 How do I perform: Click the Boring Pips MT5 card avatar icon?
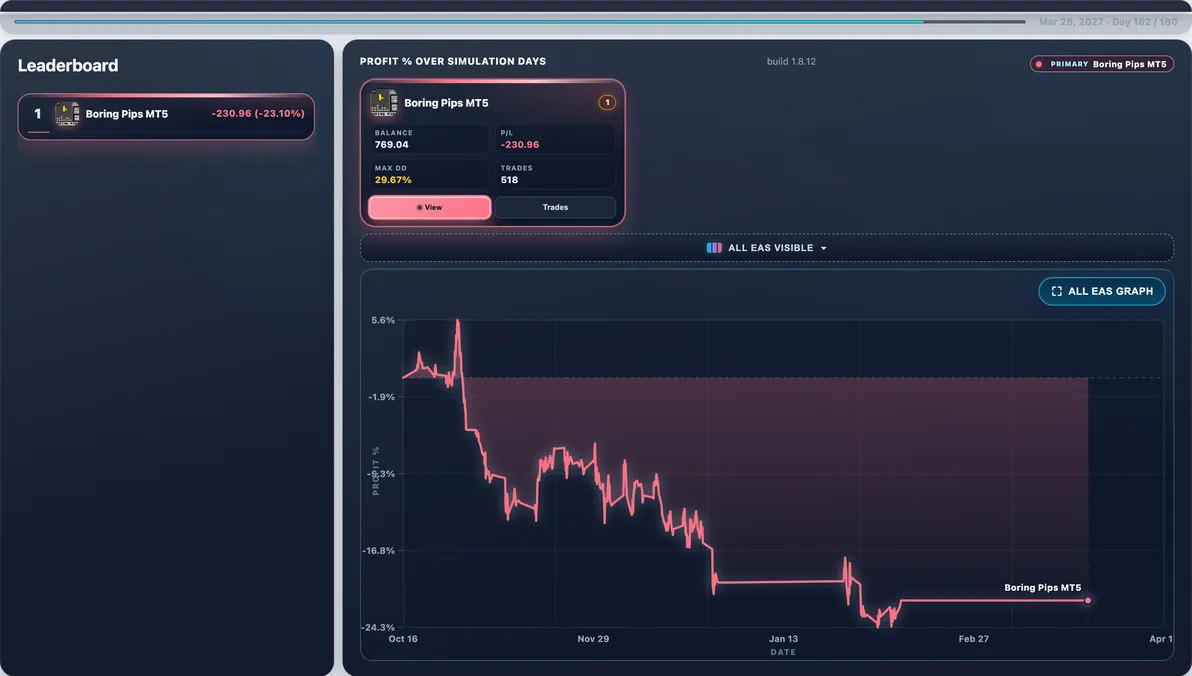click(x=383, y=103)
